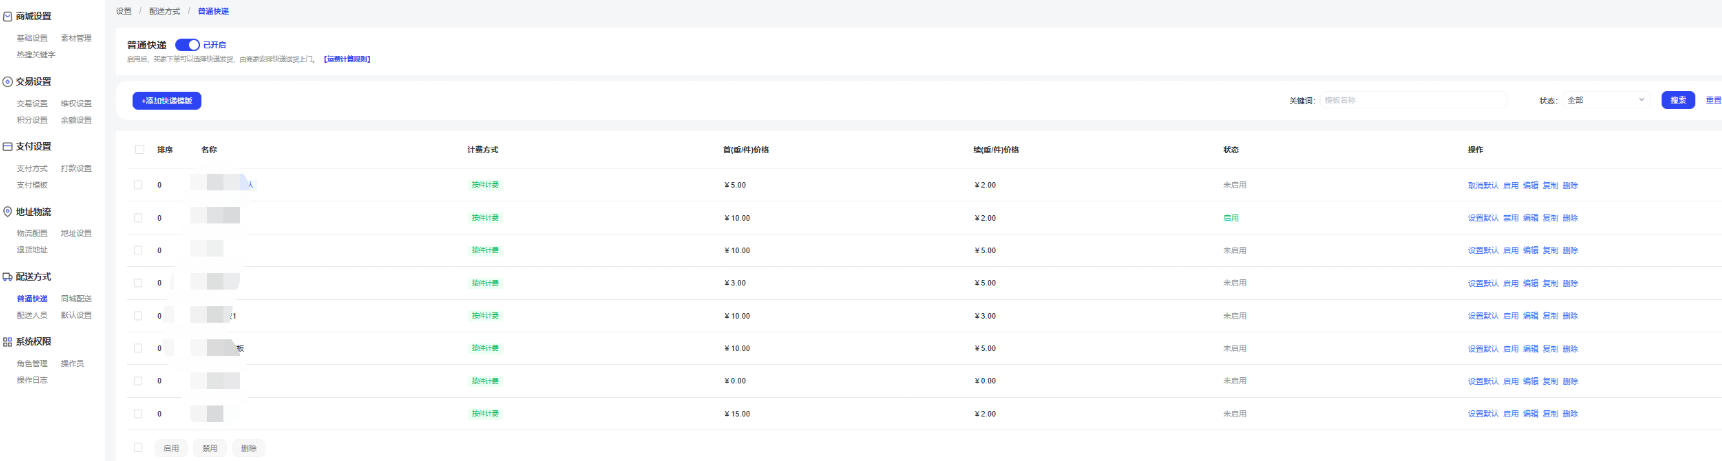Open the 状态 dropdown showing 全部
The image size is (1722, 461).
[1604, 100]
